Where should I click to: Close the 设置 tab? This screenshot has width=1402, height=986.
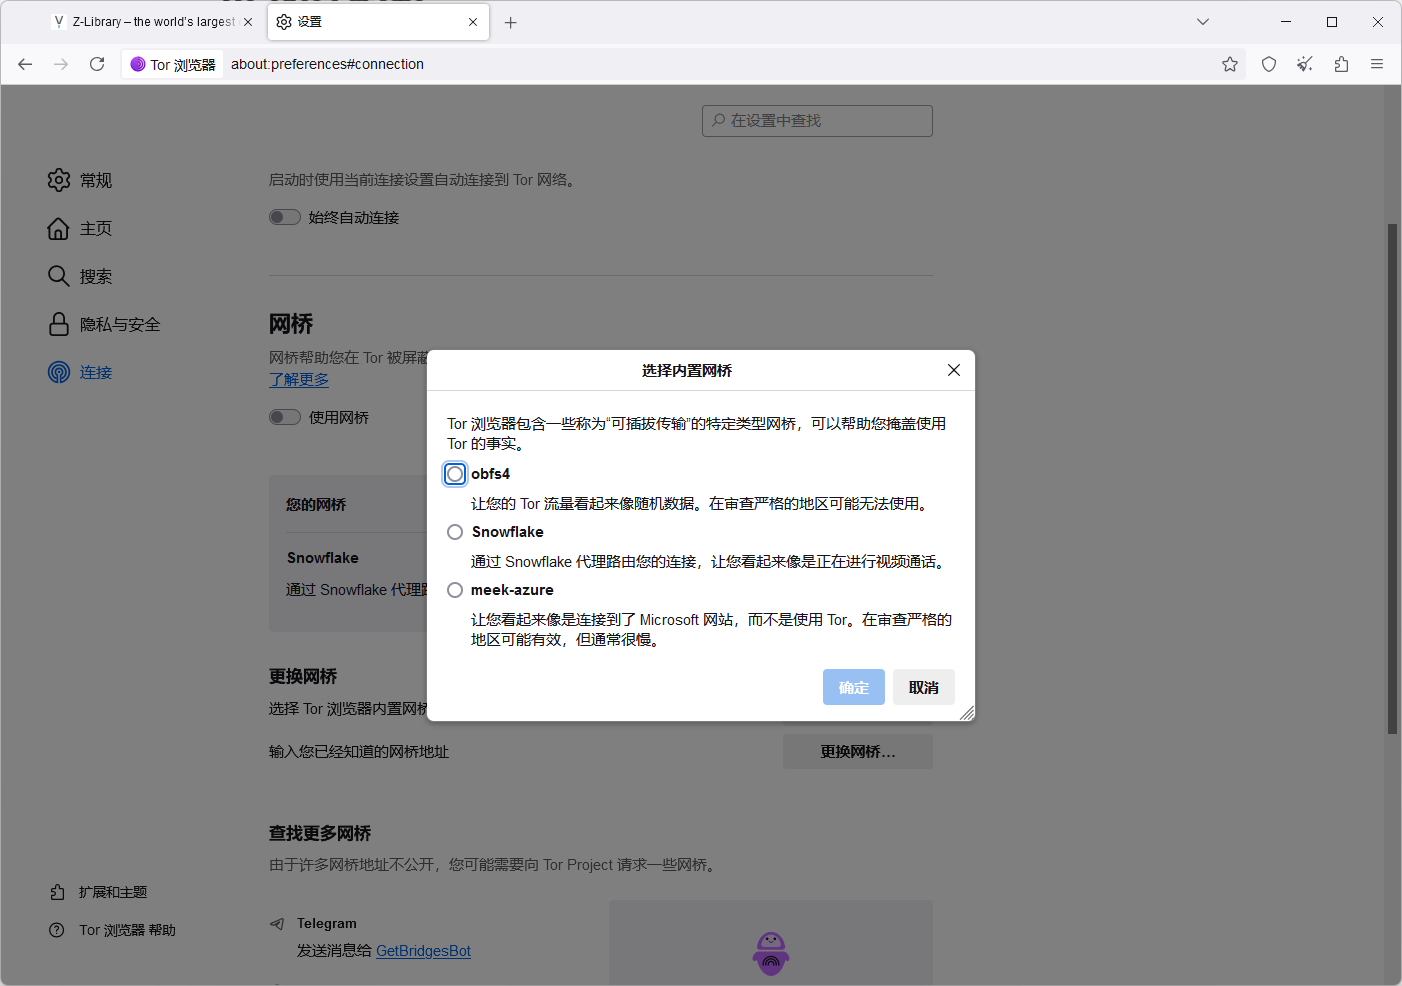(x=473, y=22)
